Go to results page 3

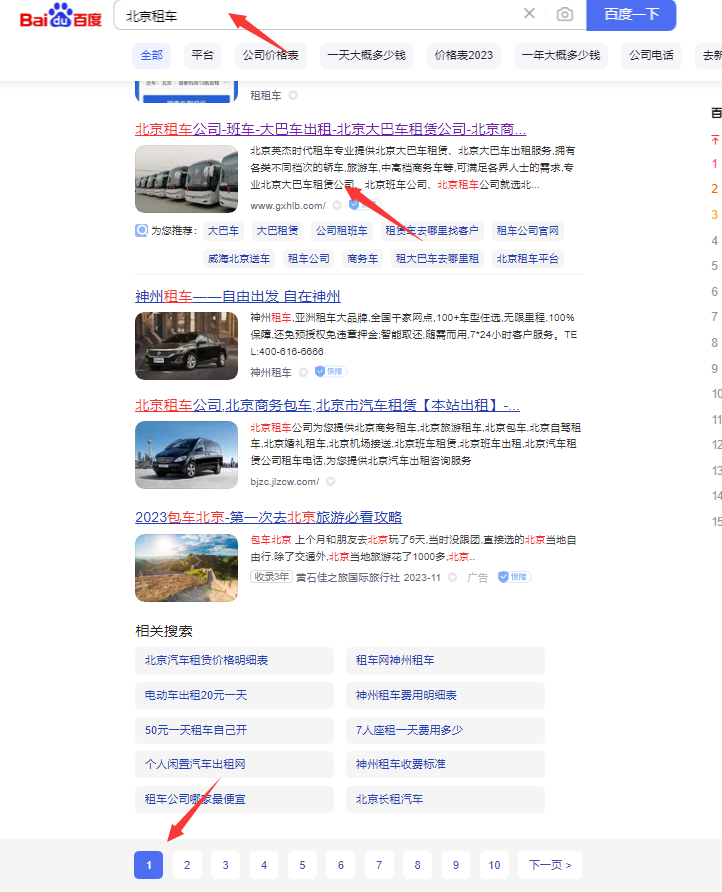225,865
